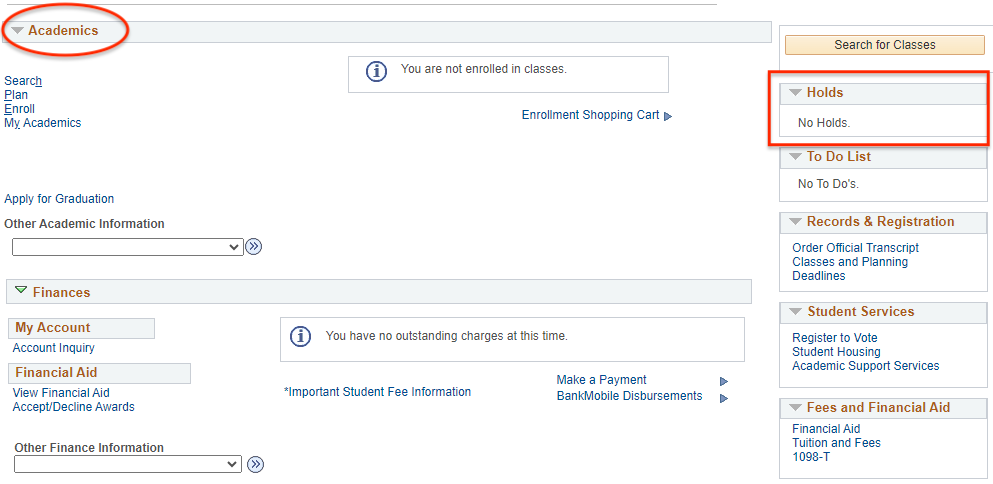The height and width of the screenshot is (484, 993).
Task: Click the Enrollment Shopping Cart arrow icon
Action: [668, 116]
